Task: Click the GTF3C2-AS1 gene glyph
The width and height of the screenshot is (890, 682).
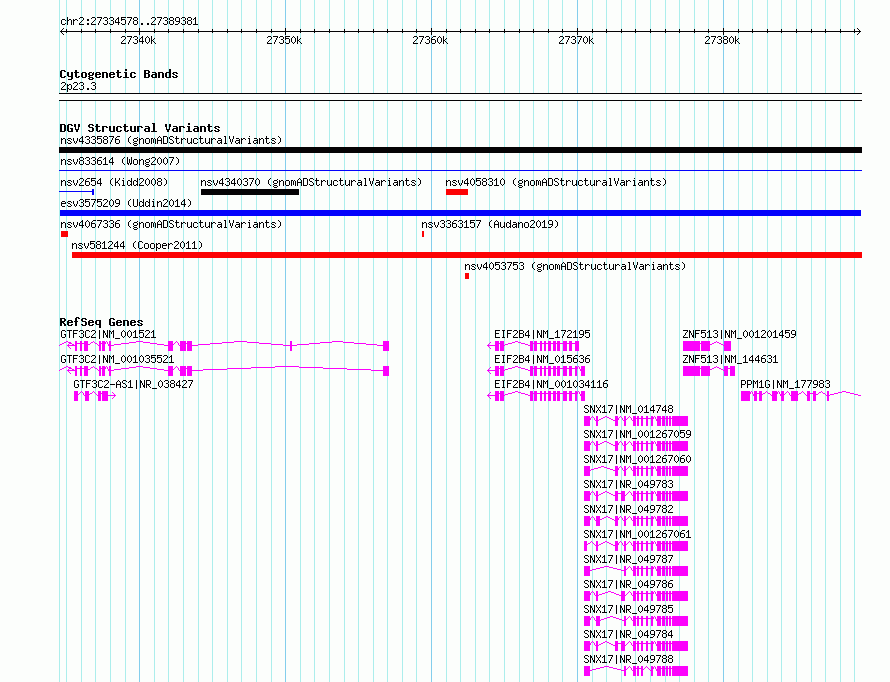Action: pyautogui.click(x=95, y=396)
